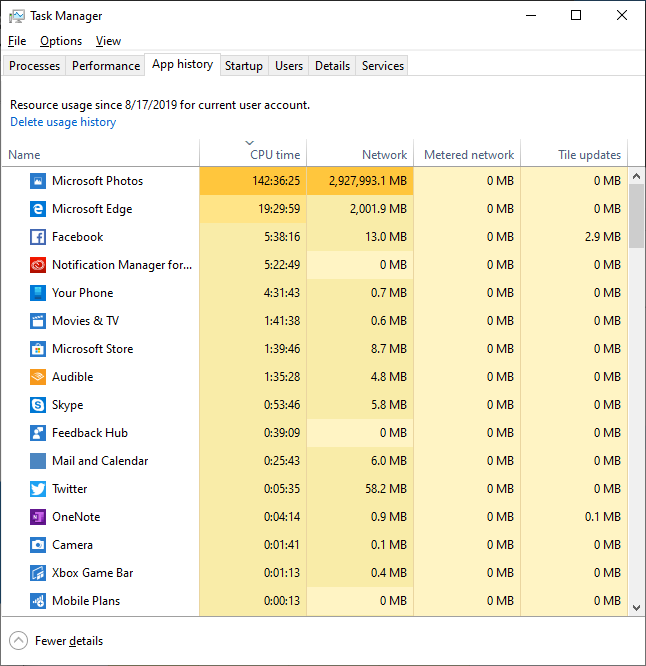Click the Microsoft Store icon
This screenshot has width=646, height=666.
[38, 349]
